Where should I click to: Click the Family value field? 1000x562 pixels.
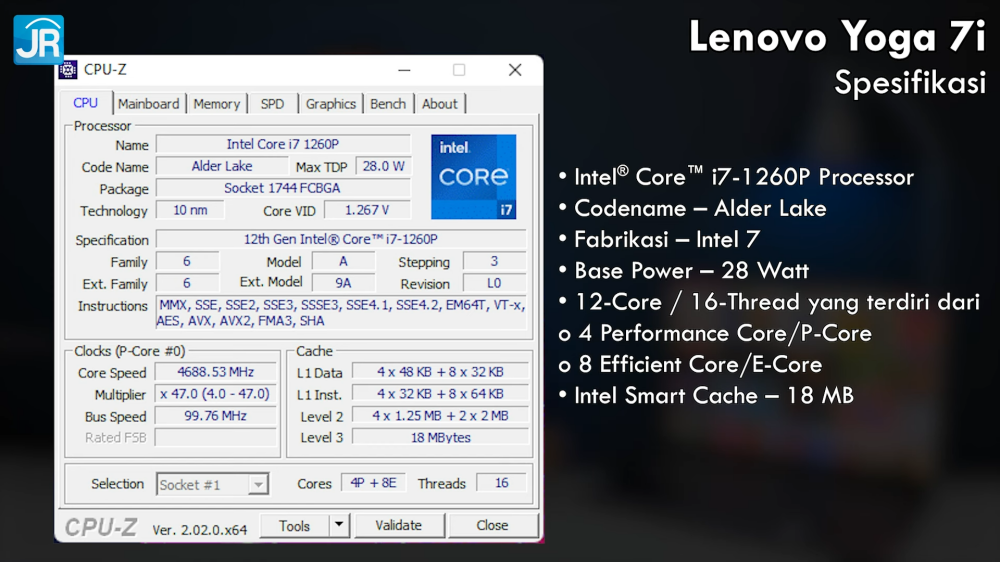click(x=187, y=261)
